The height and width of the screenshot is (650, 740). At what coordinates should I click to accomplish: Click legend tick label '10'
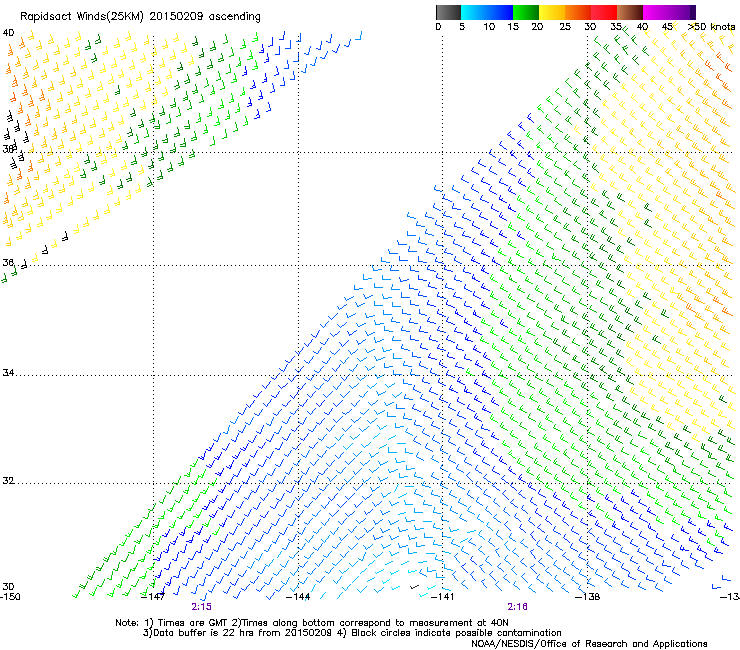tap(489, 27)
